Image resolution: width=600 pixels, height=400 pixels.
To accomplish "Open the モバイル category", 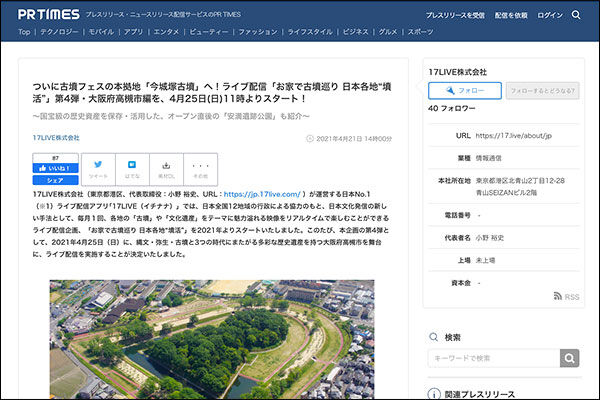I will pos(101,32).
